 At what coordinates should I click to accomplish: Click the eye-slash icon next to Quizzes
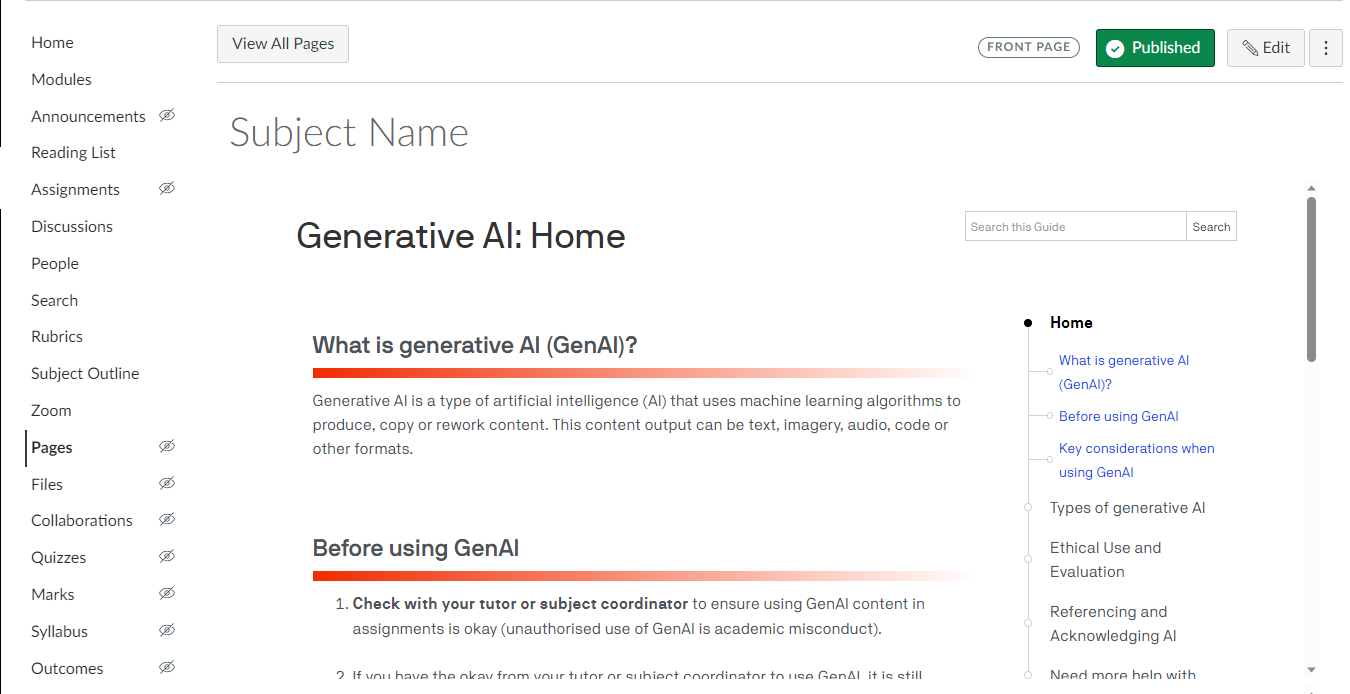[x=167, y=556]
